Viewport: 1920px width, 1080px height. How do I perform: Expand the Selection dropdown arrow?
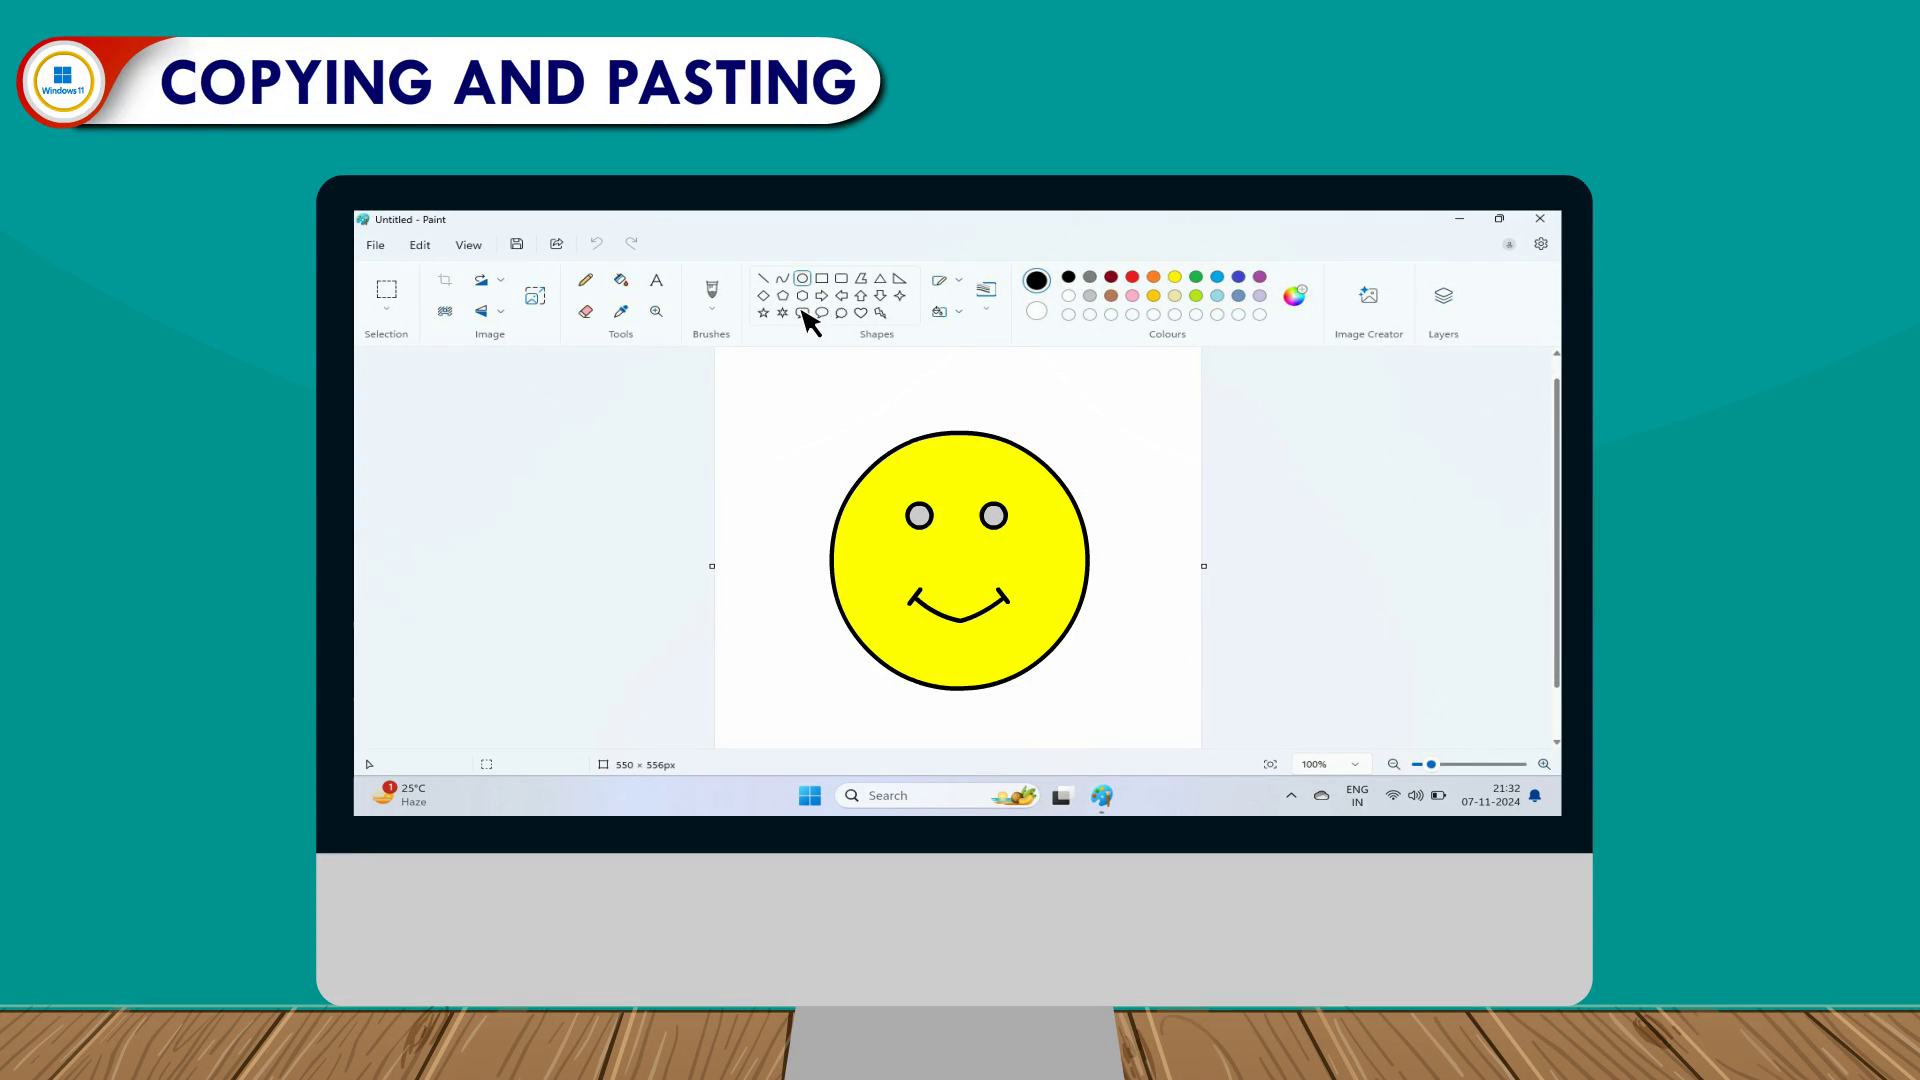tap(386, 310)
